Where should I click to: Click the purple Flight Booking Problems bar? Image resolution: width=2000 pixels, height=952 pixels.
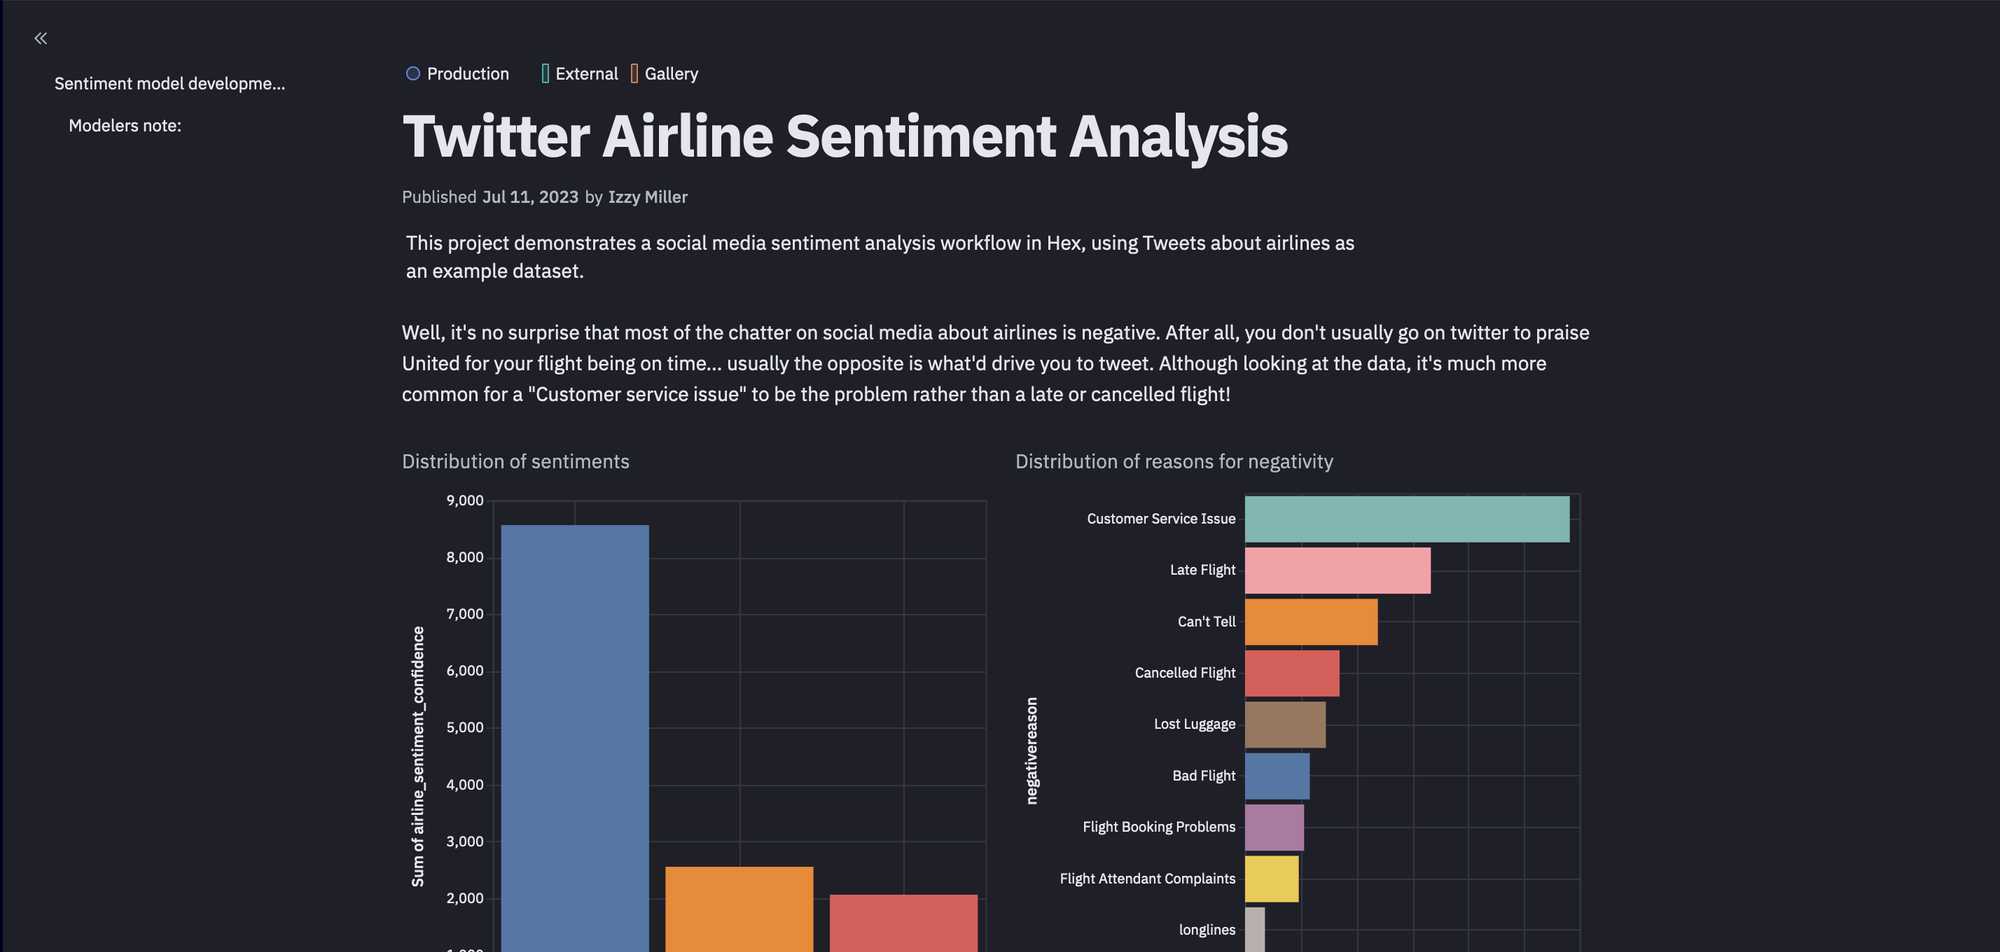click(x=1274, y=827)
